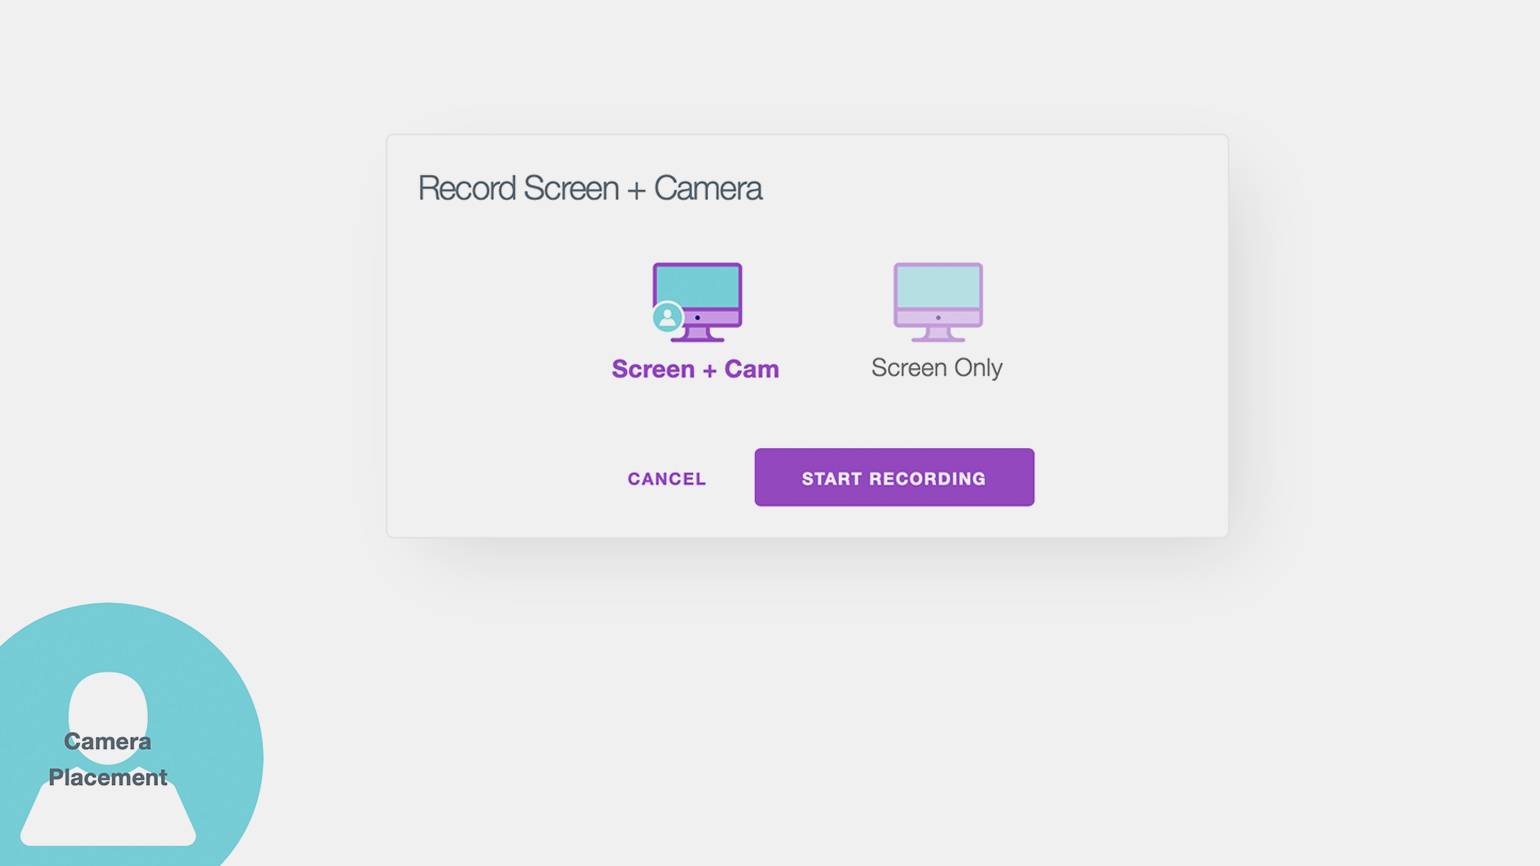1540x866 pixels.
Task: Select the Screen Only monitor icon
Action: point(938,302)
